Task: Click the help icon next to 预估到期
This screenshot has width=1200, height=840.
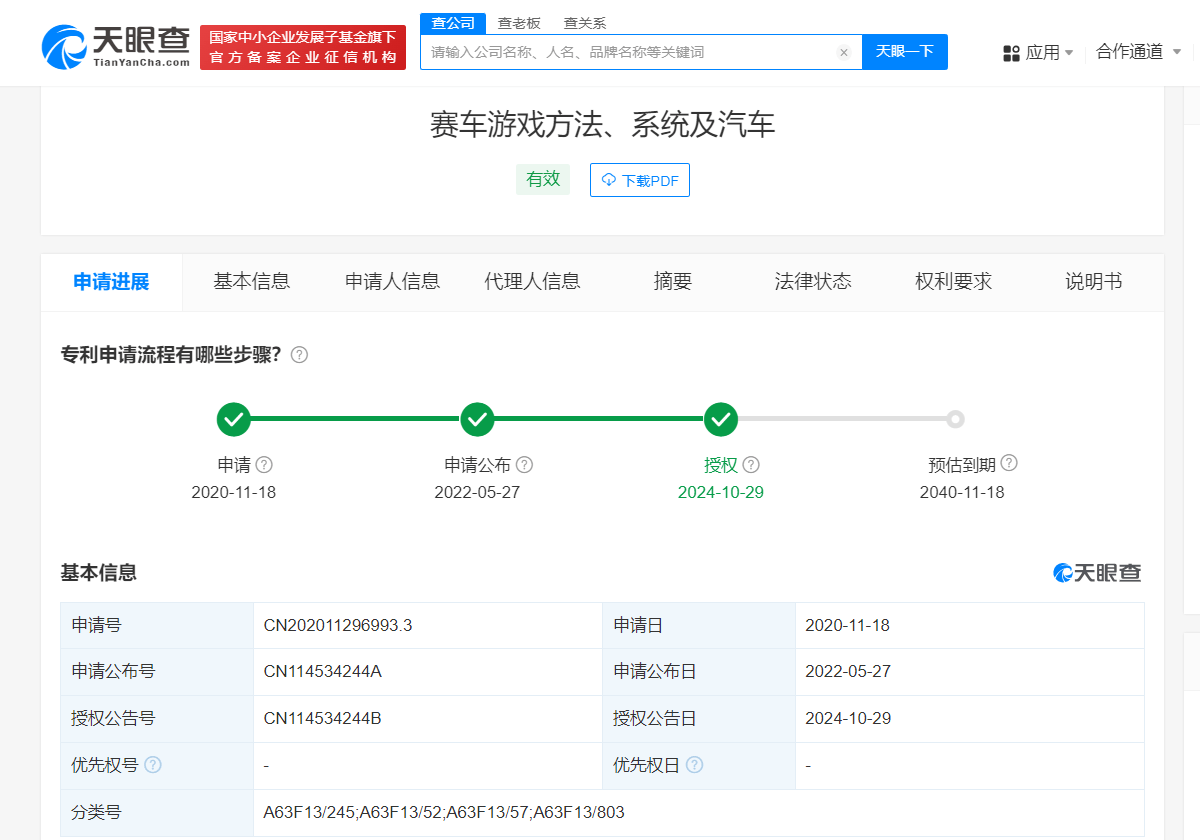Action: coord(1009,463)
